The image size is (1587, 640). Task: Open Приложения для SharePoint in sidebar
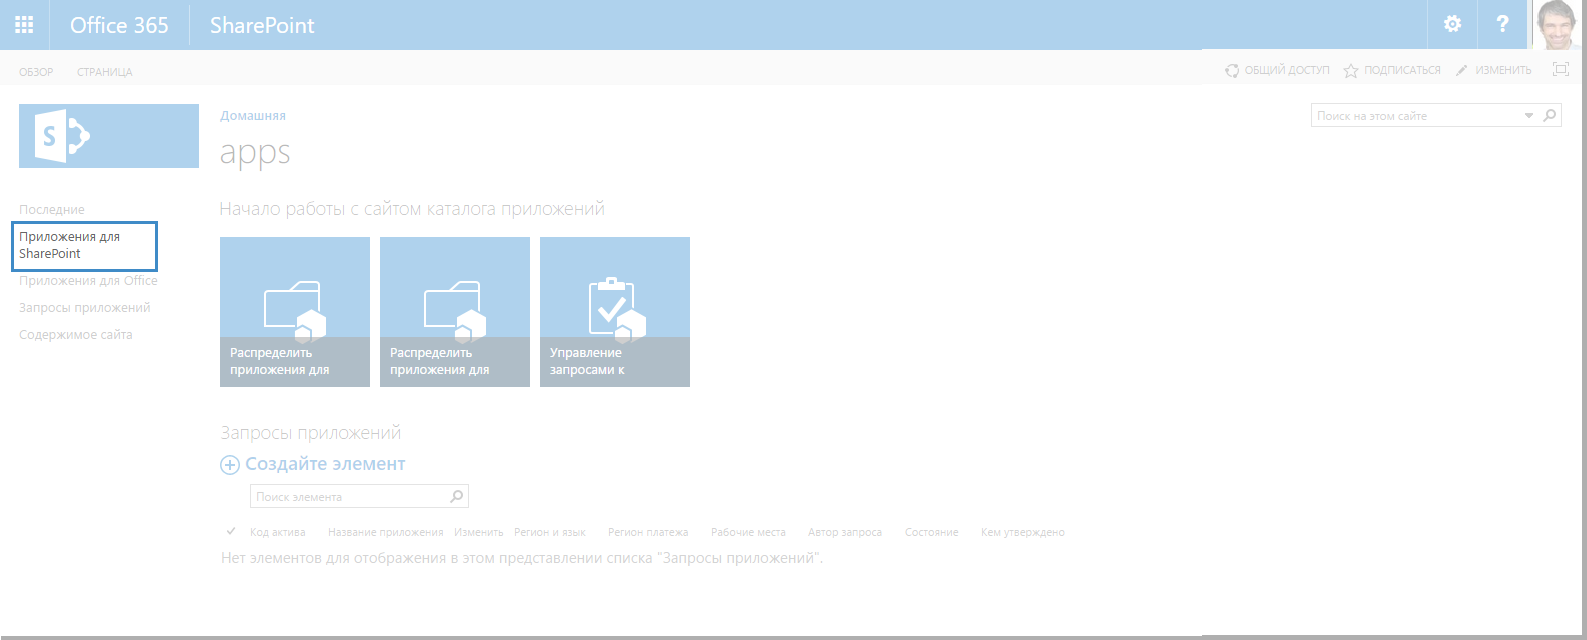(x=70, y=245)
